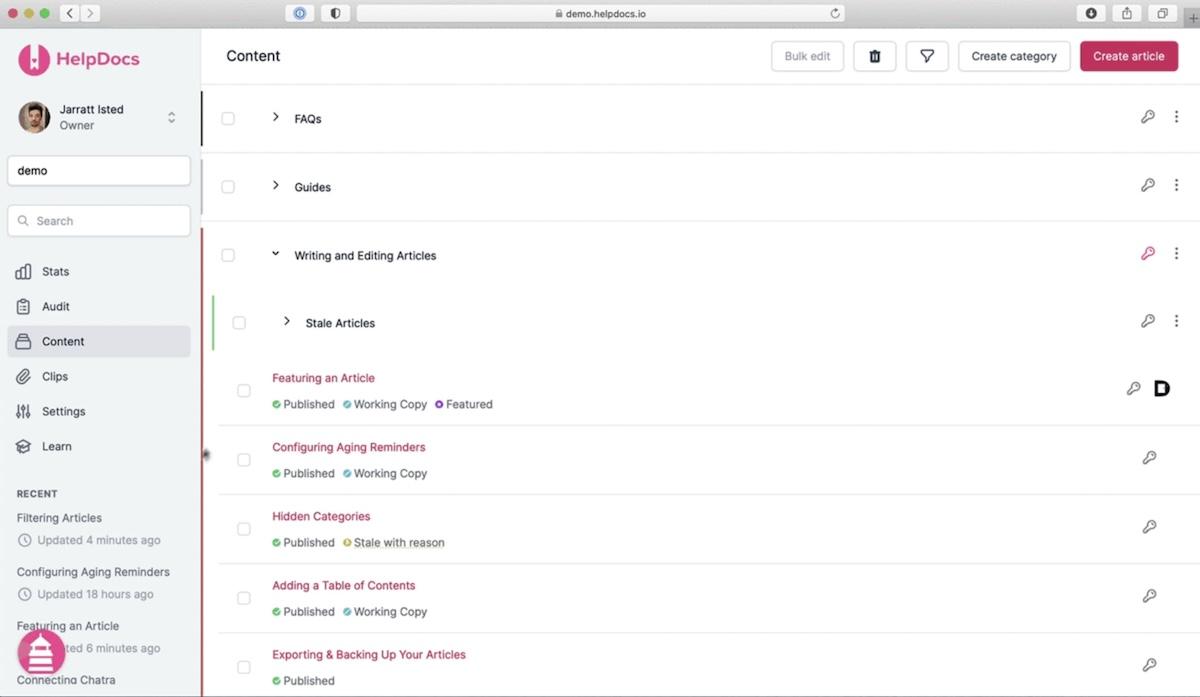1200x697 pixels.
Task: Select the Stale Articles checkbox
Action: pos(239,322)
